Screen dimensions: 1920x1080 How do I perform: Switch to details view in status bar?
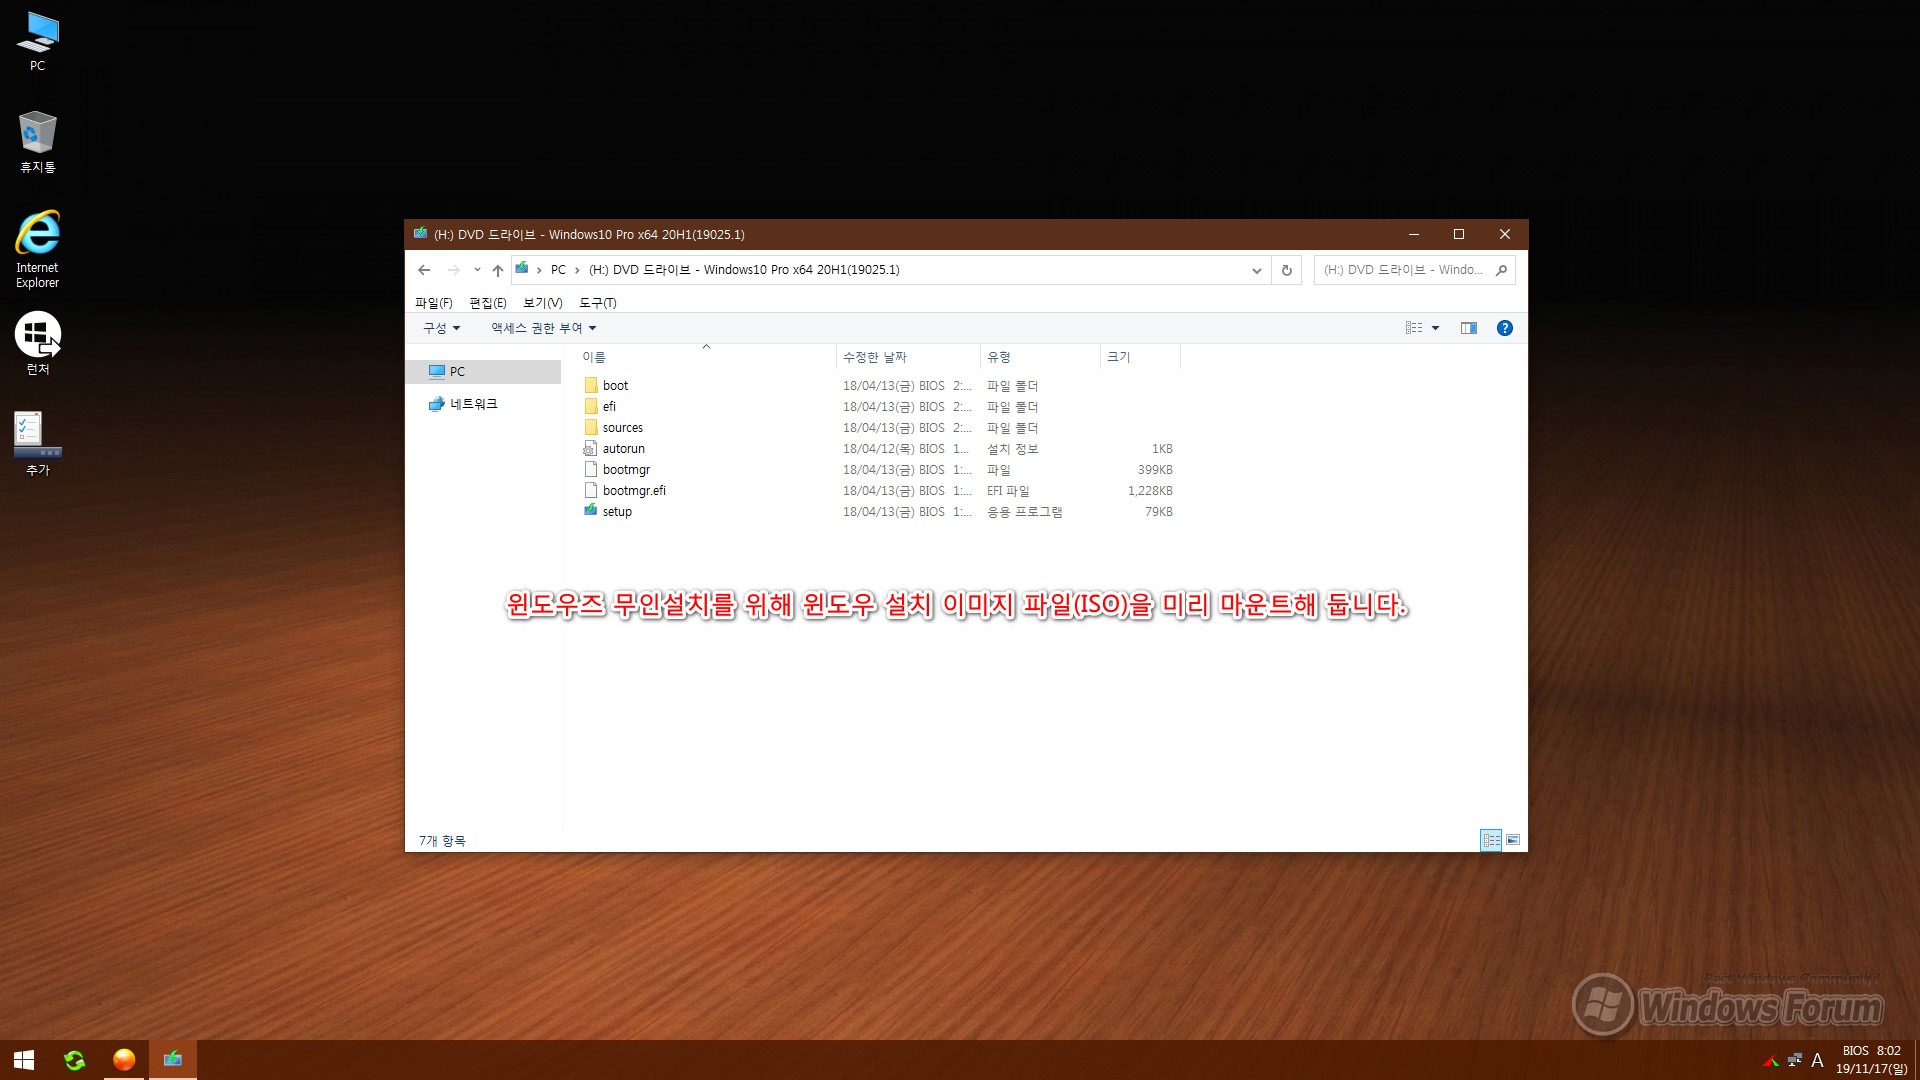click(1491, 840)
